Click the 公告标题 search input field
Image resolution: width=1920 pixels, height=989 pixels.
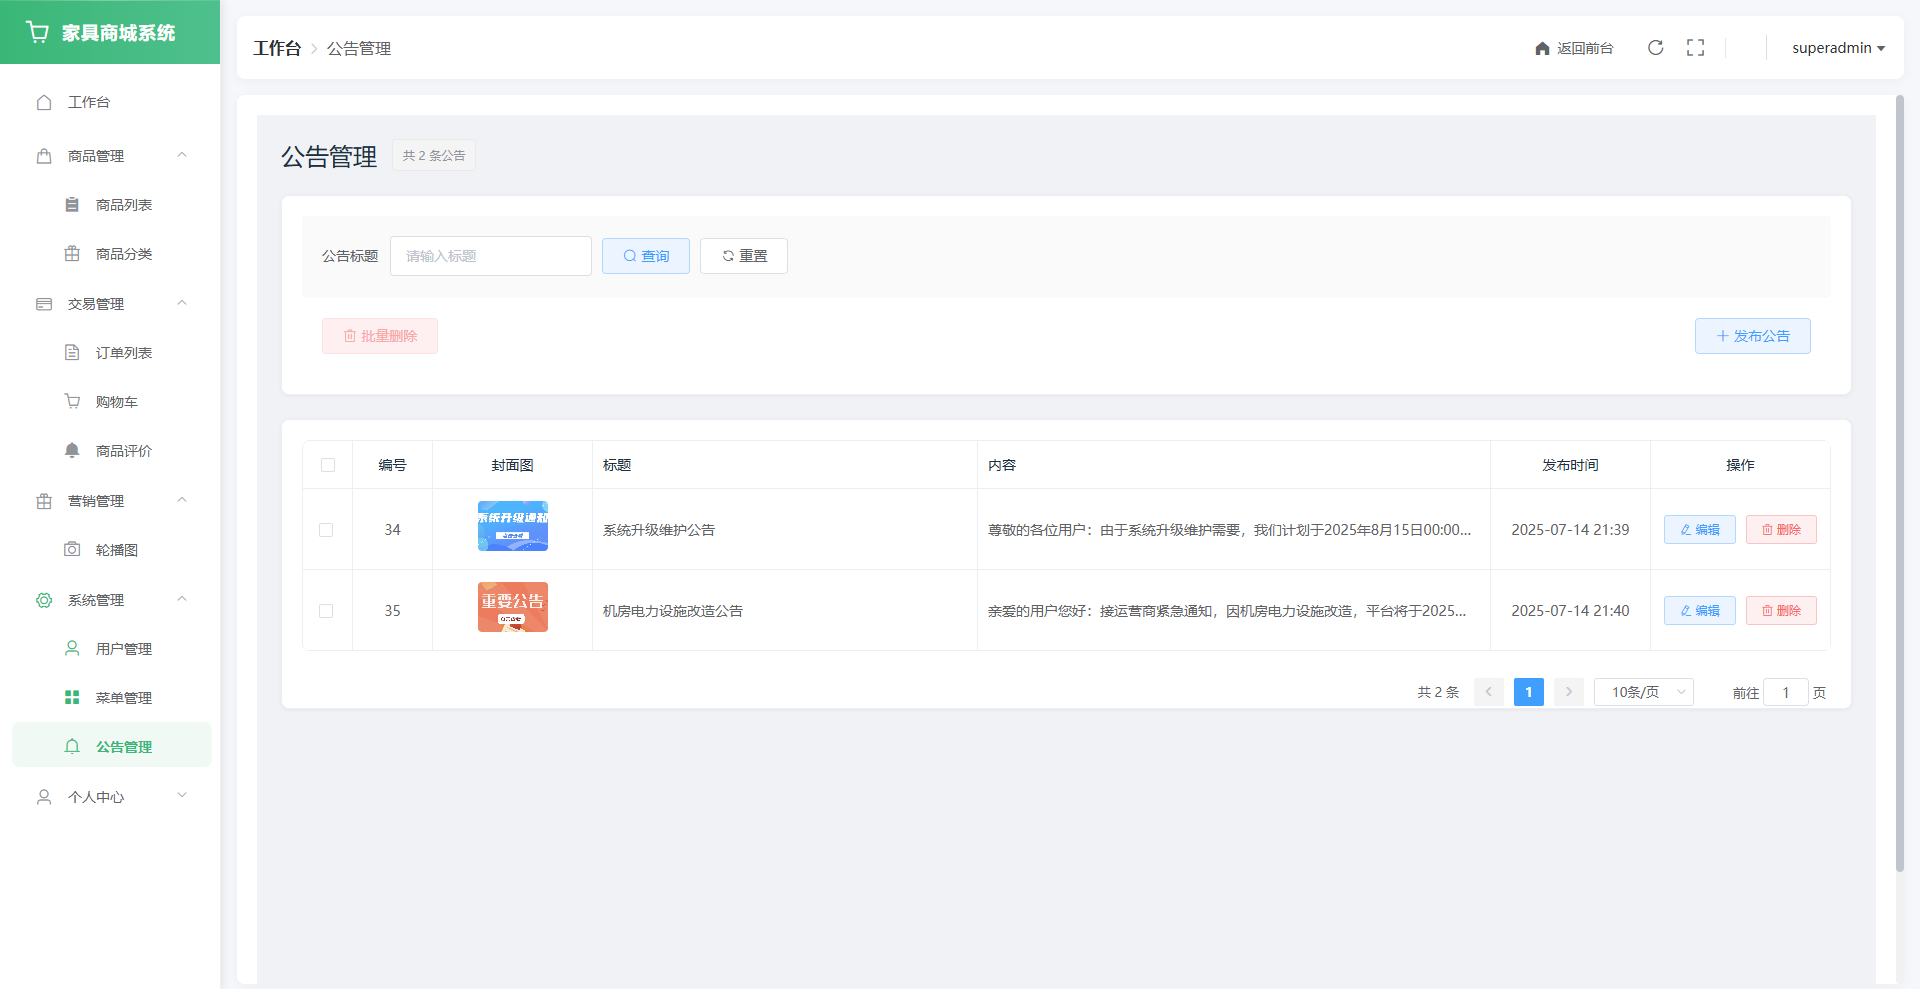(x=490, y=256)
